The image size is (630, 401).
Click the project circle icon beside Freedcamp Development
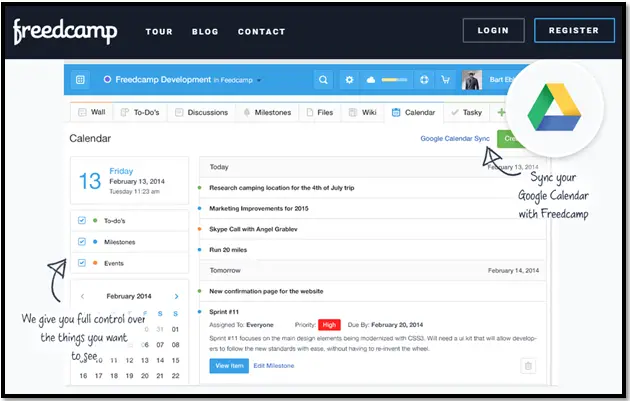click(x=107, y=79)
